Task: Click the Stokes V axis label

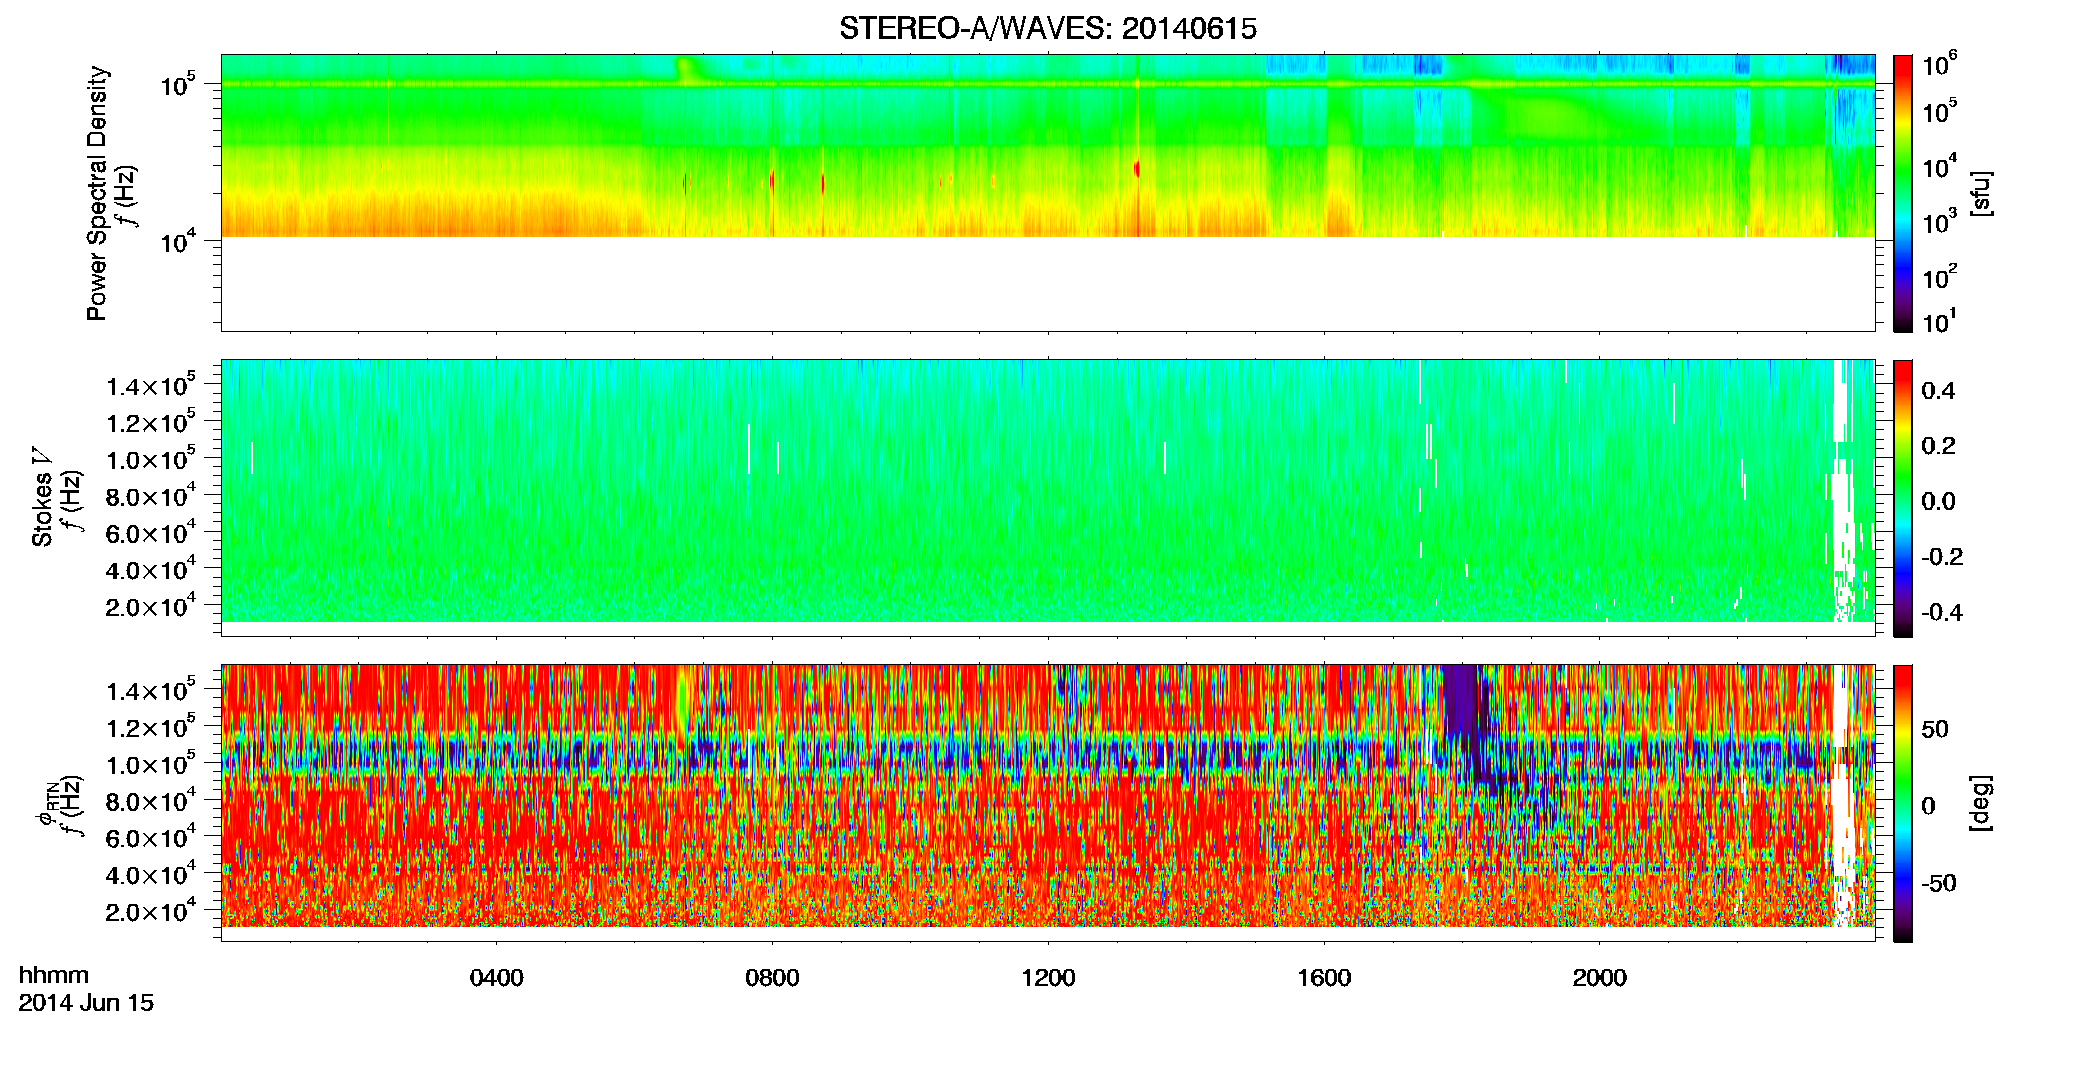Action: [x=43, y=497]
